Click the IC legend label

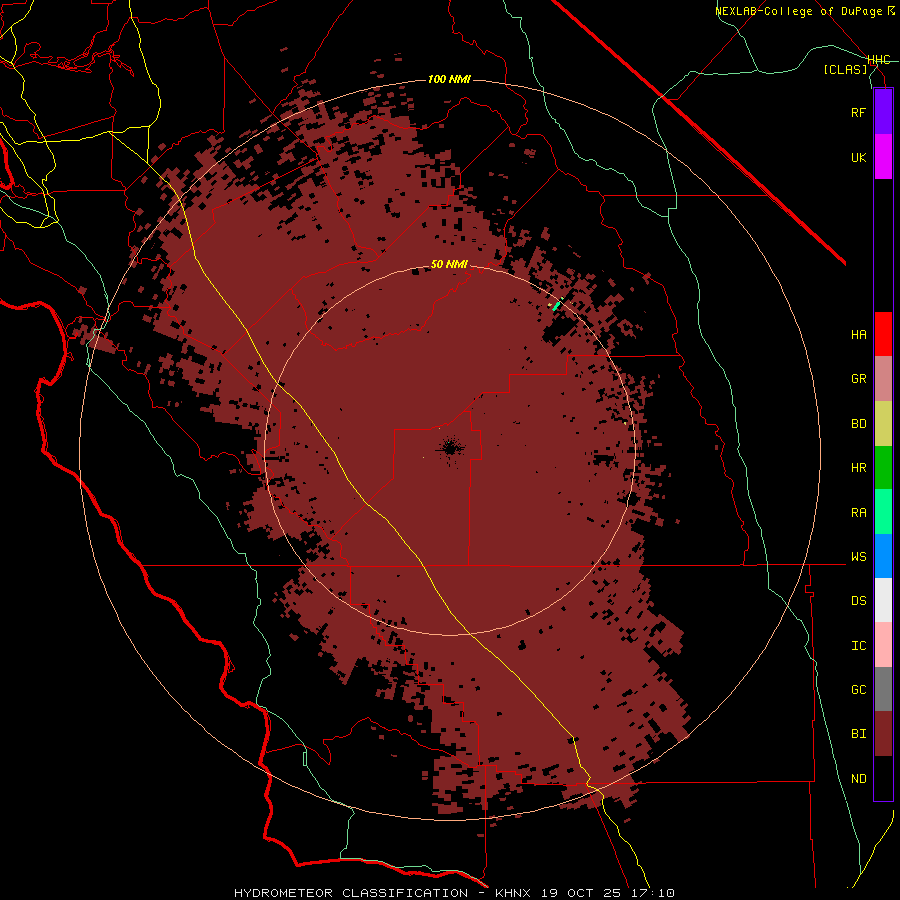pyautogui.click(x=858, y=646)
